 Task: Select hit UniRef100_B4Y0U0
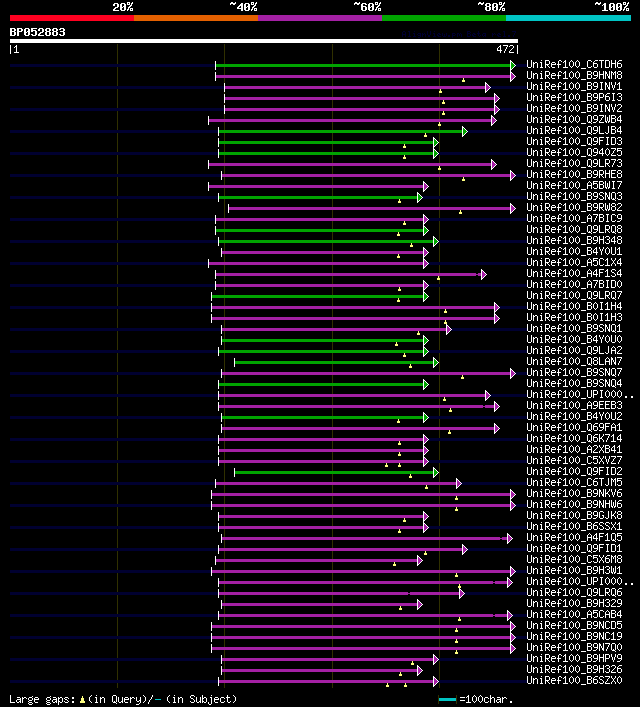574,340
